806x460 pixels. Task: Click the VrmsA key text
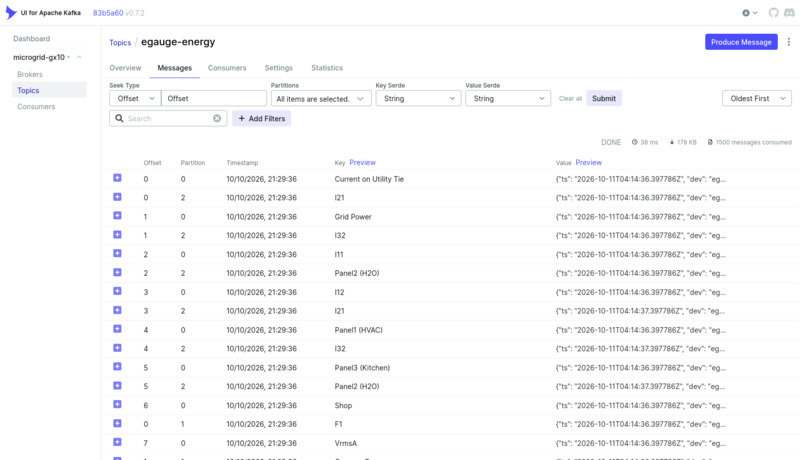click(345, 443)
